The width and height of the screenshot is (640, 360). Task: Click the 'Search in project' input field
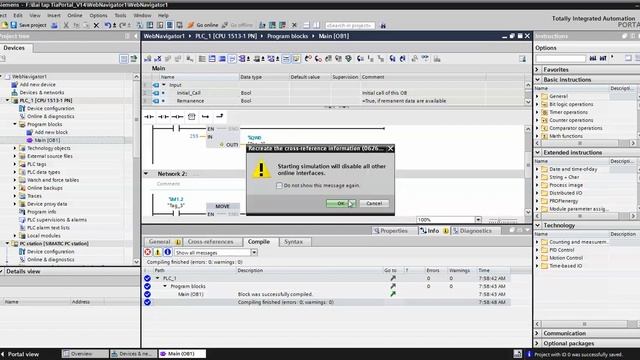(x=350, y=25)
